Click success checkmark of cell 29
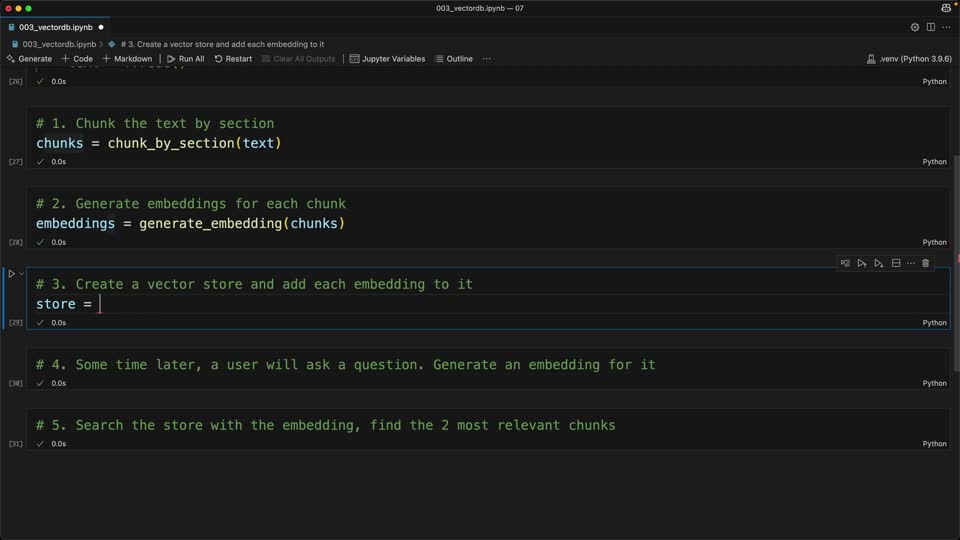Screen dimensions: 960x540 pyautogui.click(x=40, y=323)
